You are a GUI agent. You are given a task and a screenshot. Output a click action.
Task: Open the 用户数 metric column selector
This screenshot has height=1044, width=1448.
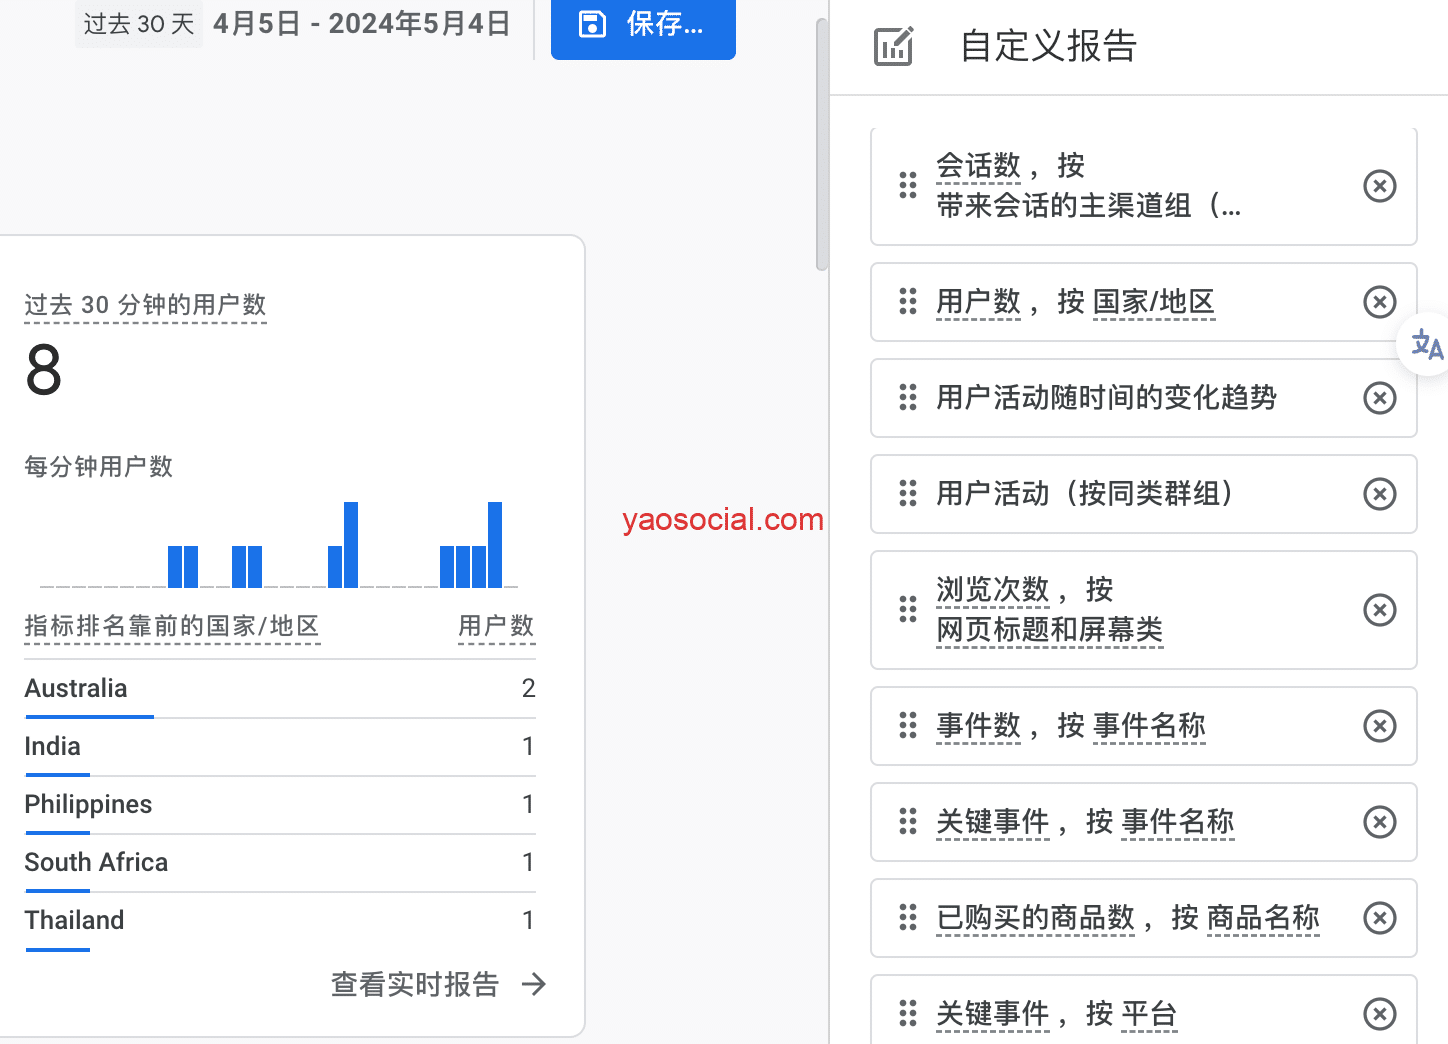tap(496, 627)
